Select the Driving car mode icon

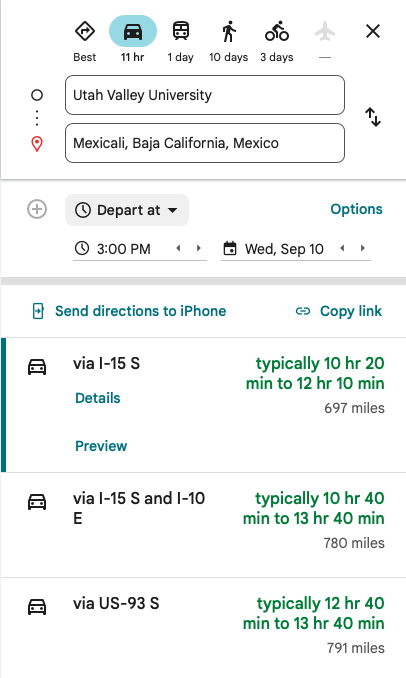coord(133,32)
